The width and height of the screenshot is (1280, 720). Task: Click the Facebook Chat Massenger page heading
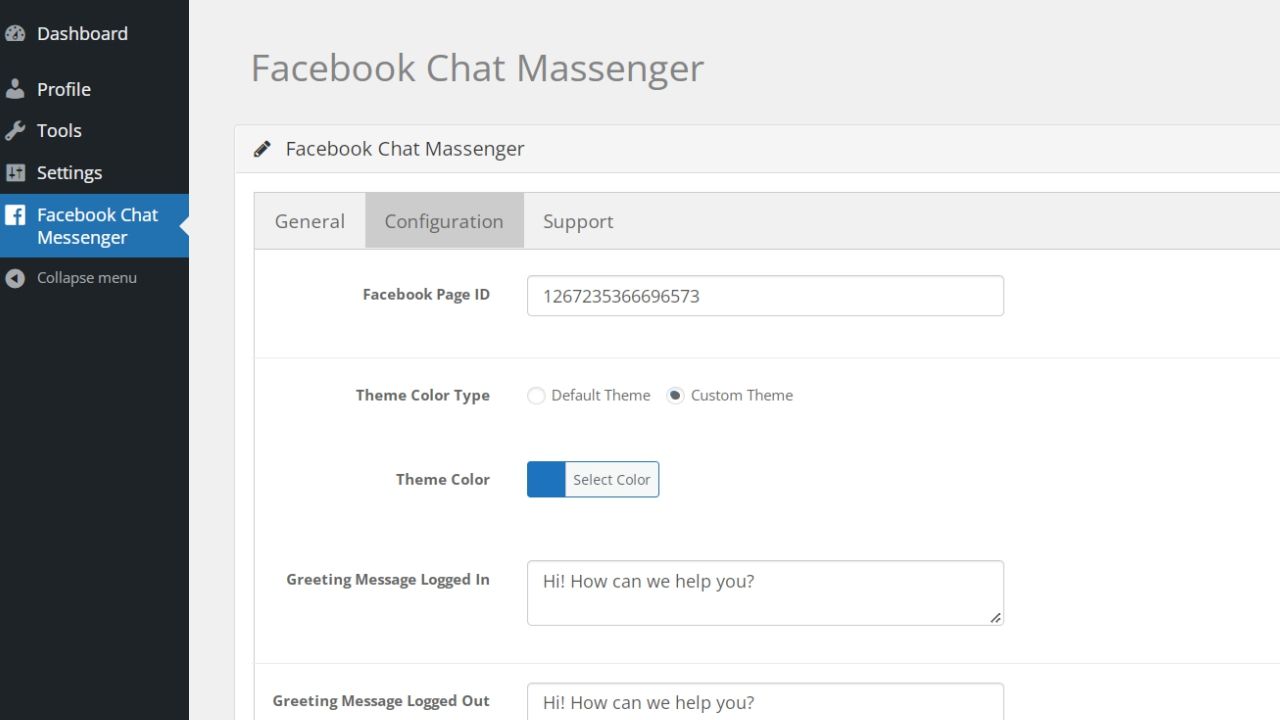(x=477, y=68)
